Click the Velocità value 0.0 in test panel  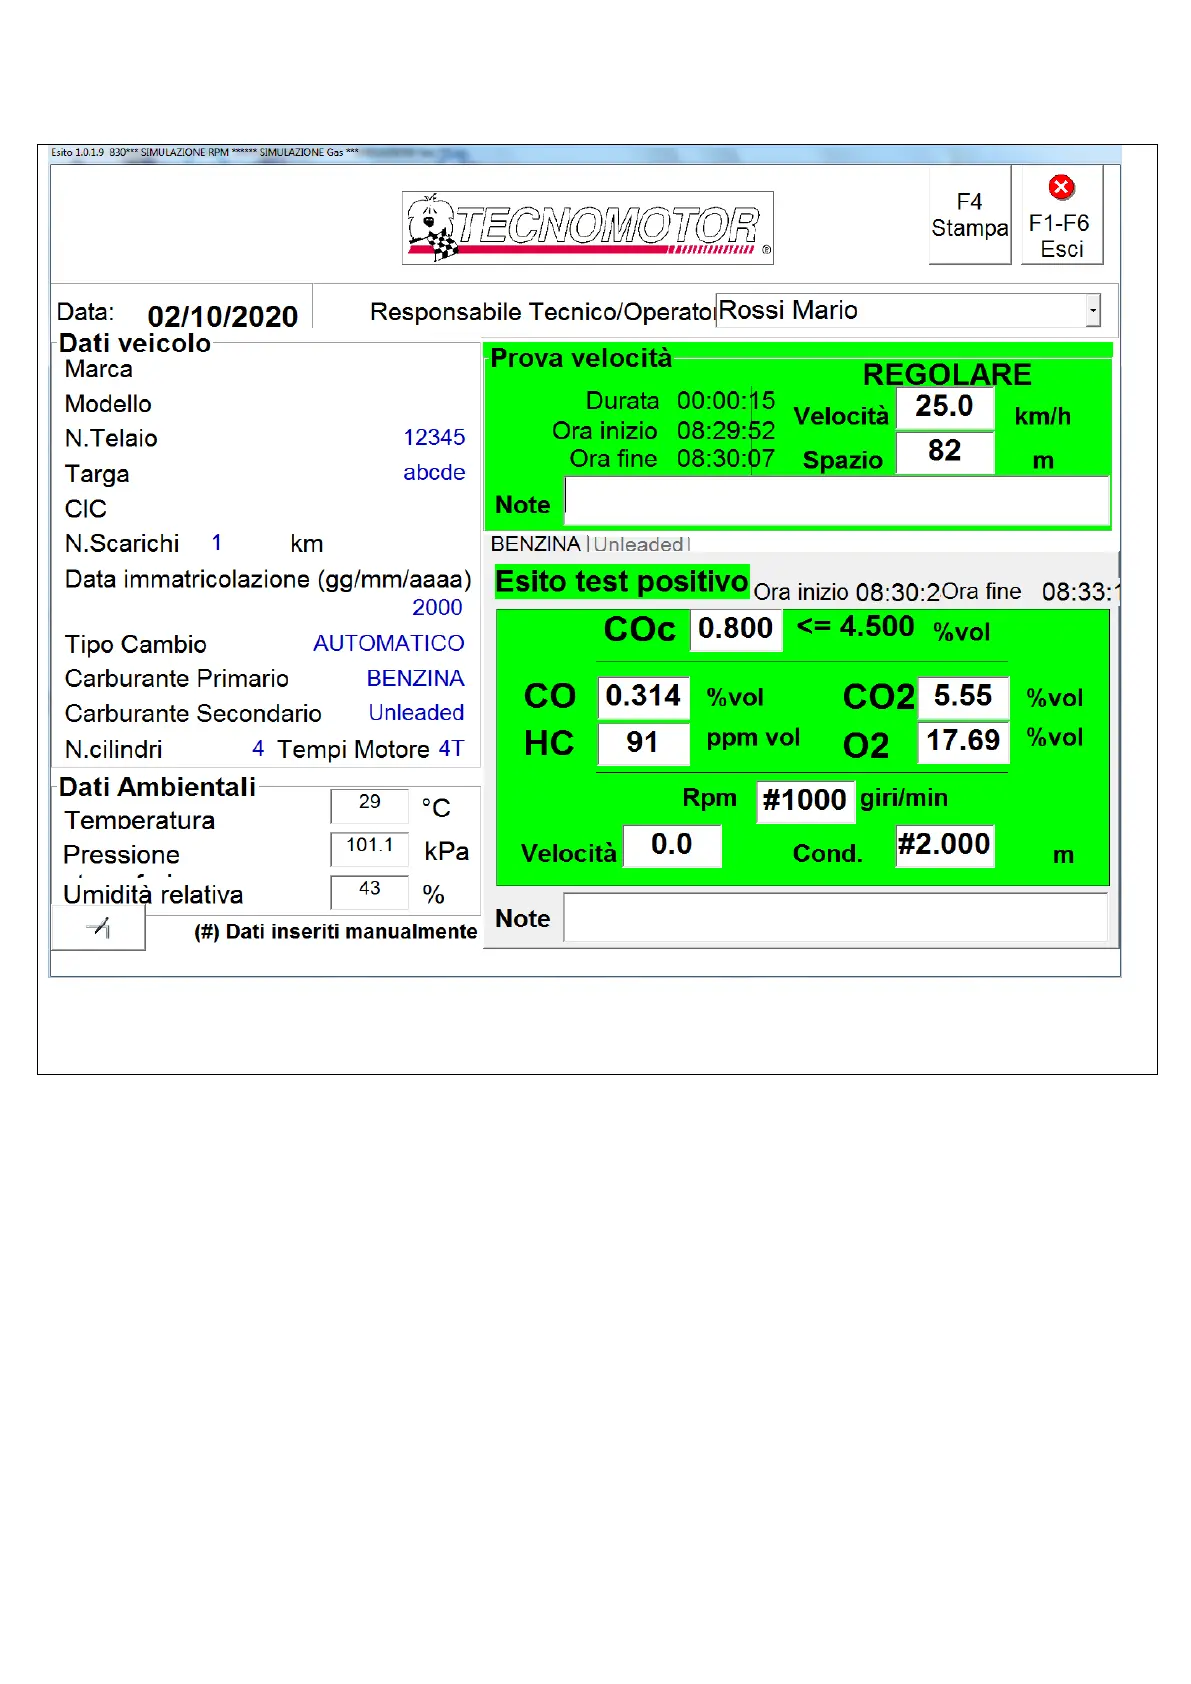tap(672, 846)
